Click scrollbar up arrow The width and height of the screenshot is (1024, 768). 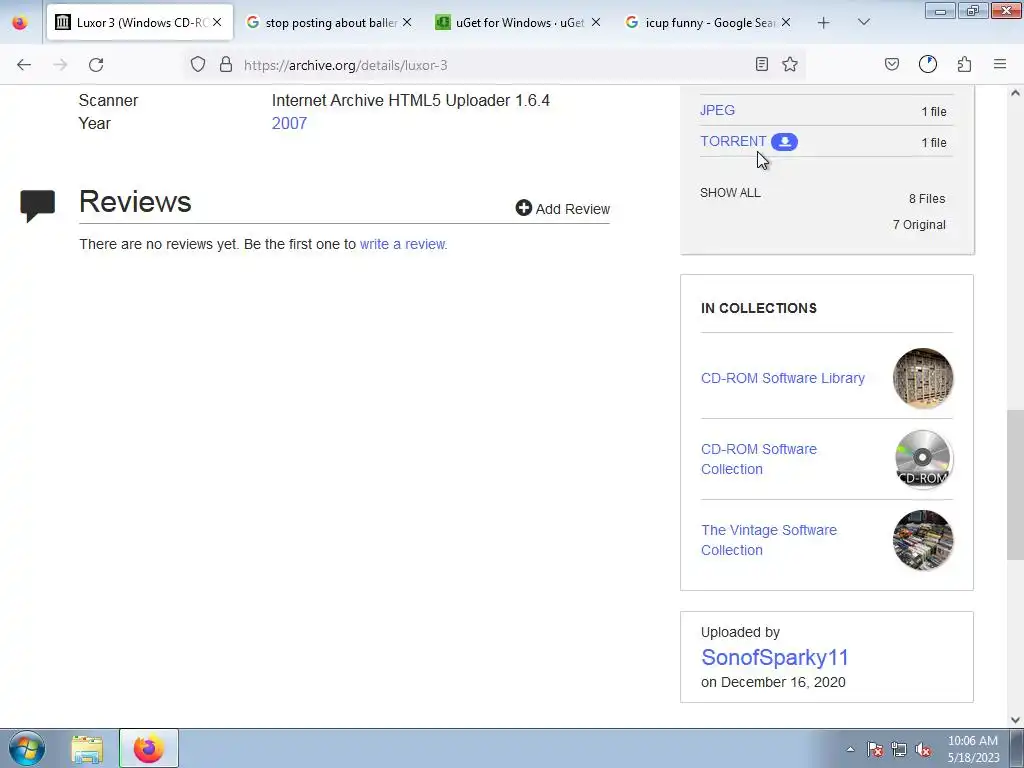[x=1015, y=93]
